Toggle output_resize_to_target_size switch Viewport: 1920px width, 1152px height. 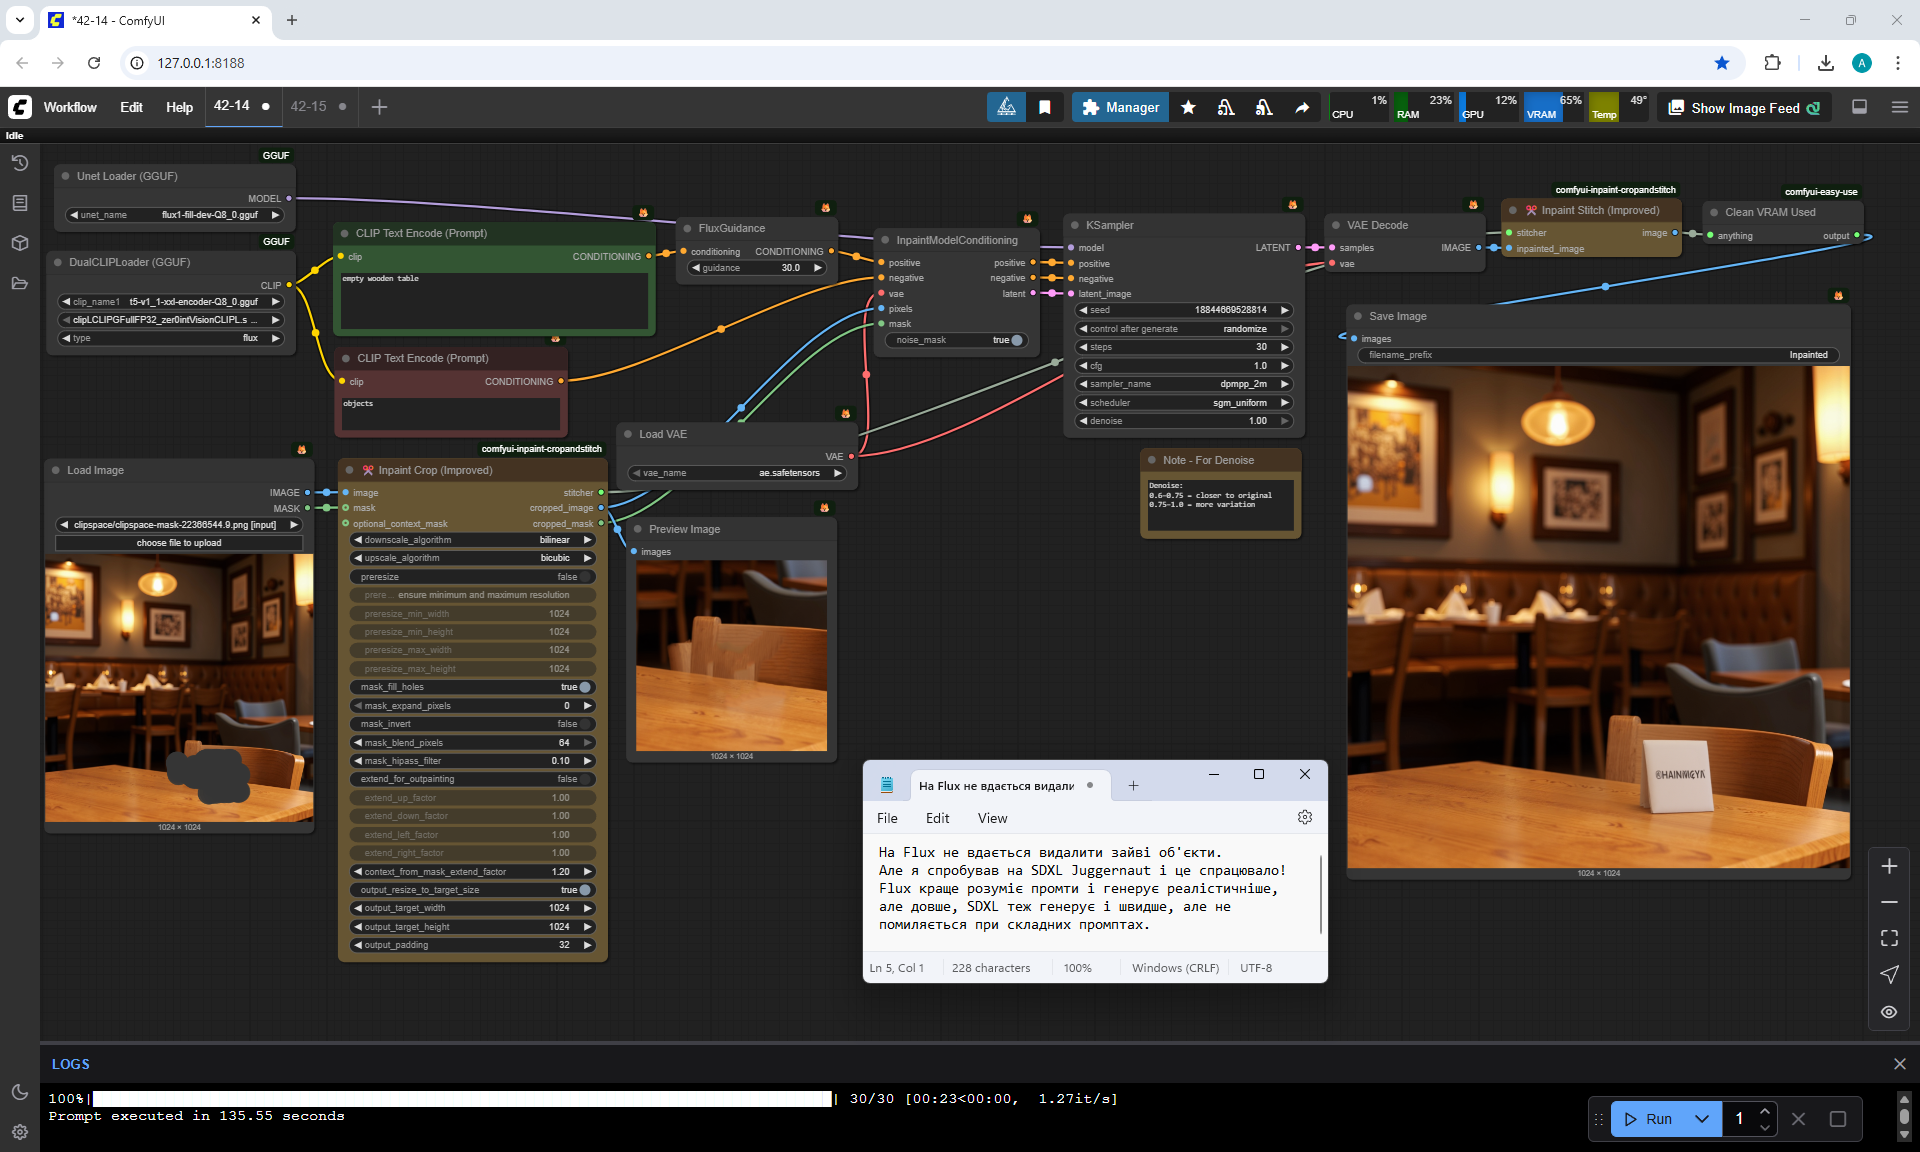(583, 890)
